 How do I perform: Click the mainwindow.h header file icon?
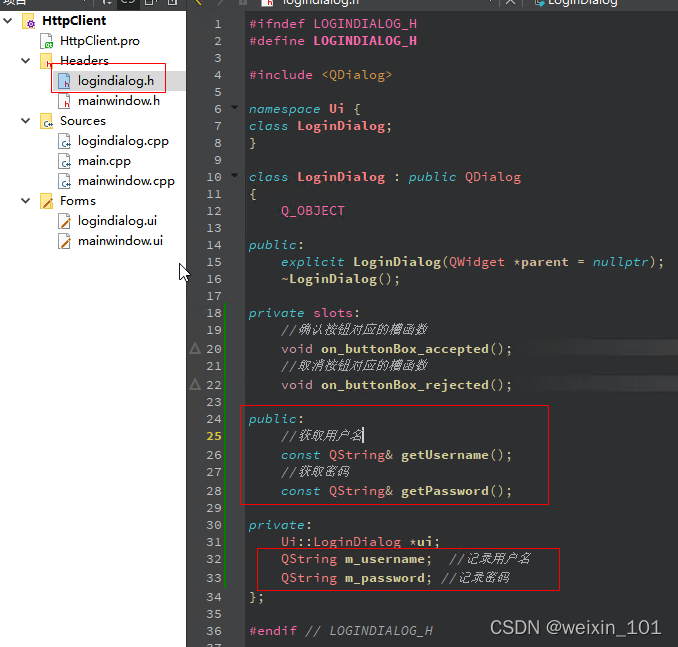[x=64, y=101]
